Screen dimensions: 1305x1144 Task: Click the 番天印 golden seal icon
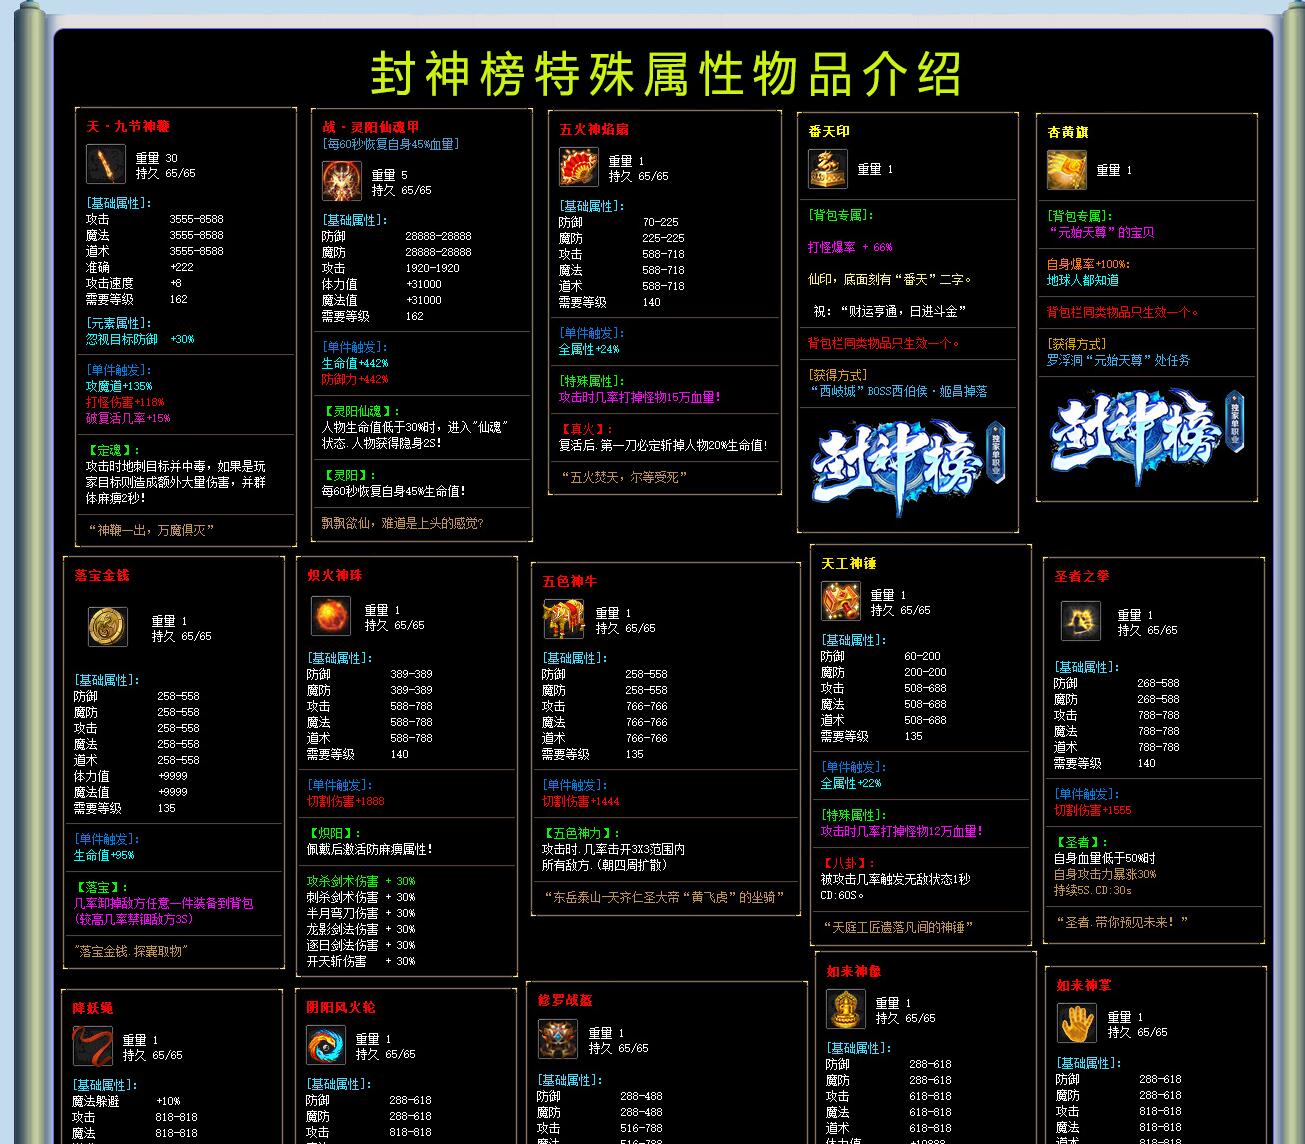(x=827, y=169)
